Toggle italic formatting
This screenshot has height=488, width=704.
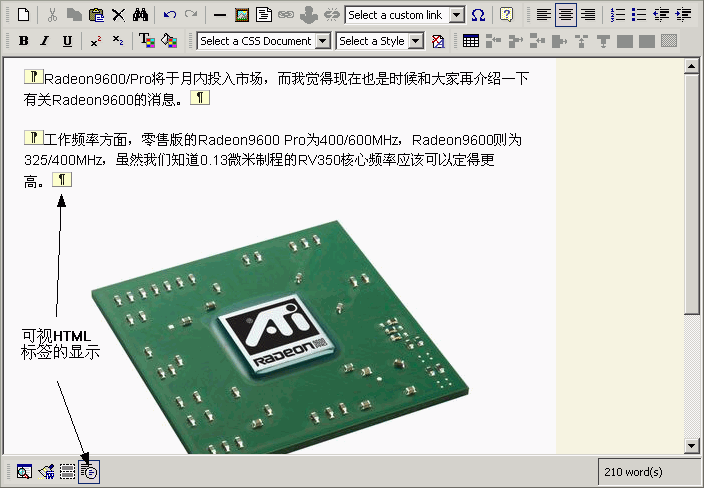tap(45, 41)
